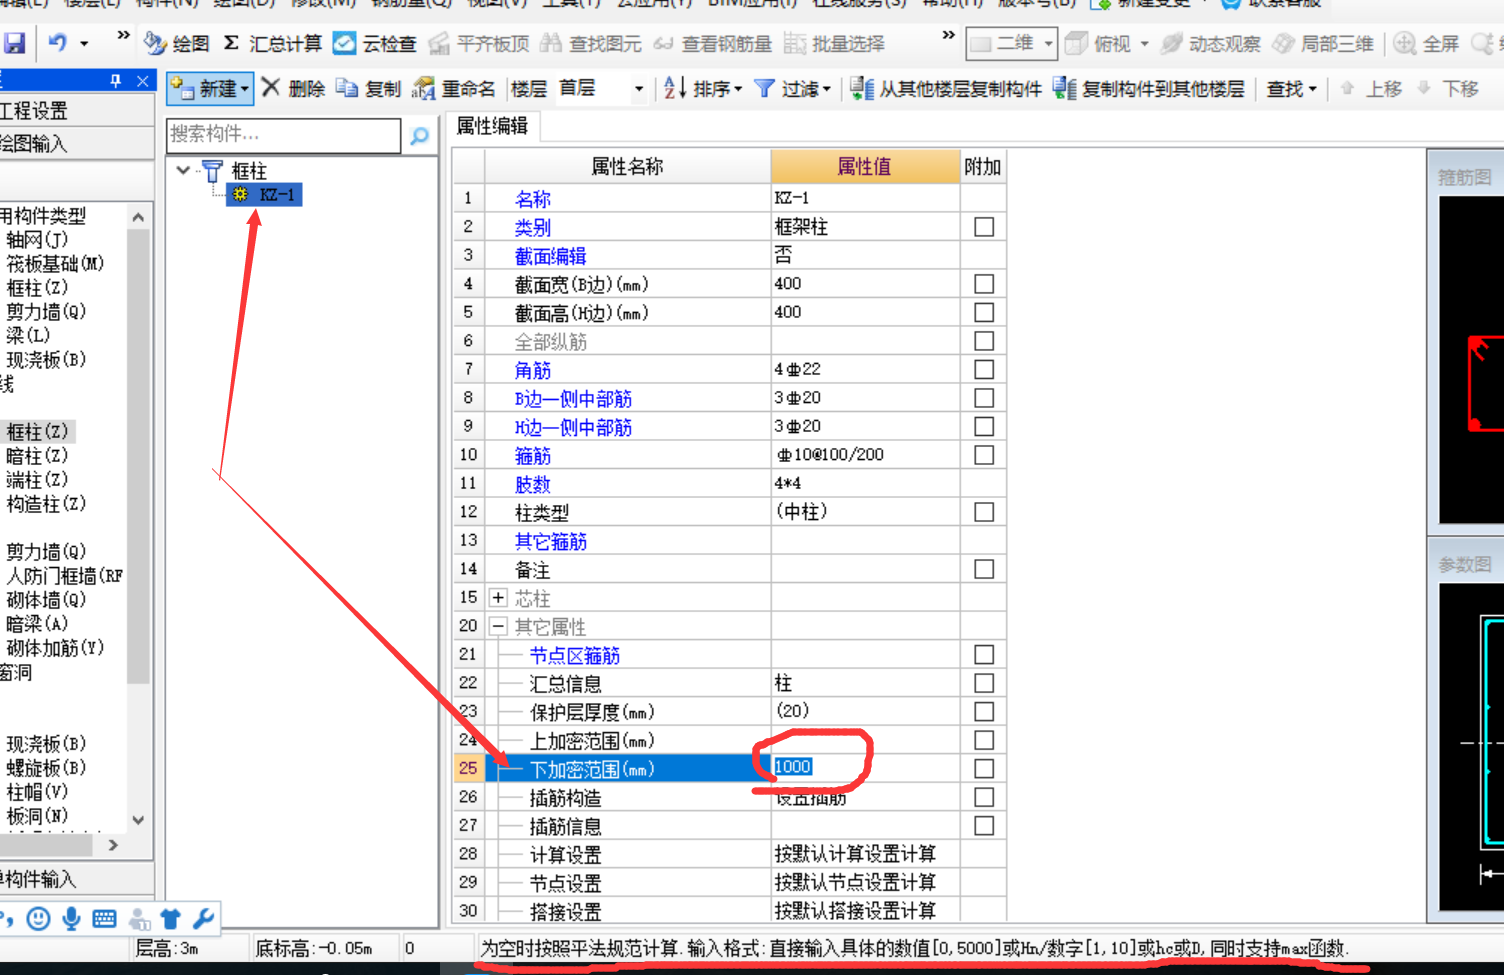Click the undo arrow icon
Viewport: 1504px width, 975px height.
tap(58, 43)
